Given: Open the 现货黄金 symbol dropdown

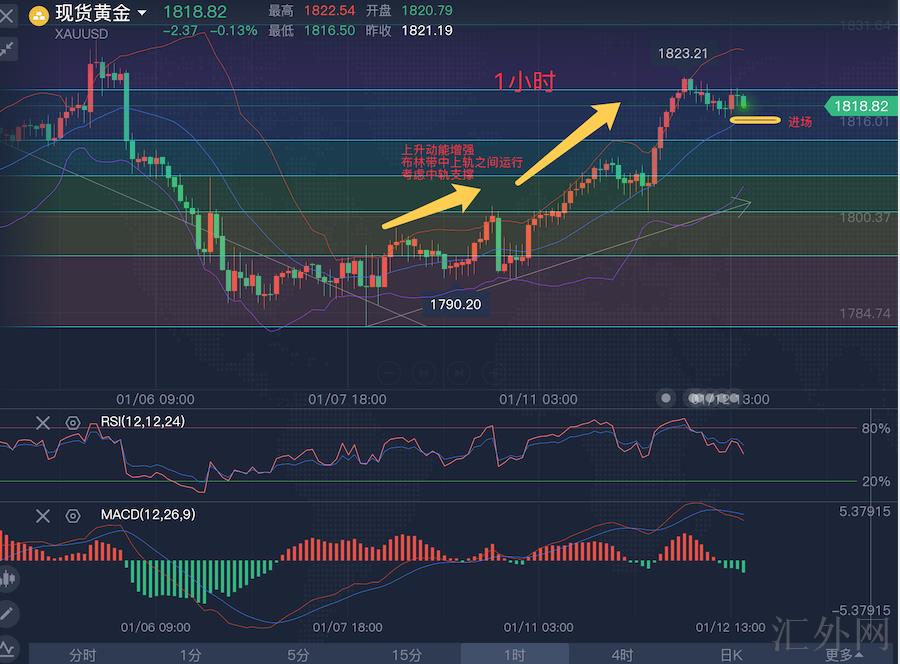Looking at the screenshot, I should 142,13.
